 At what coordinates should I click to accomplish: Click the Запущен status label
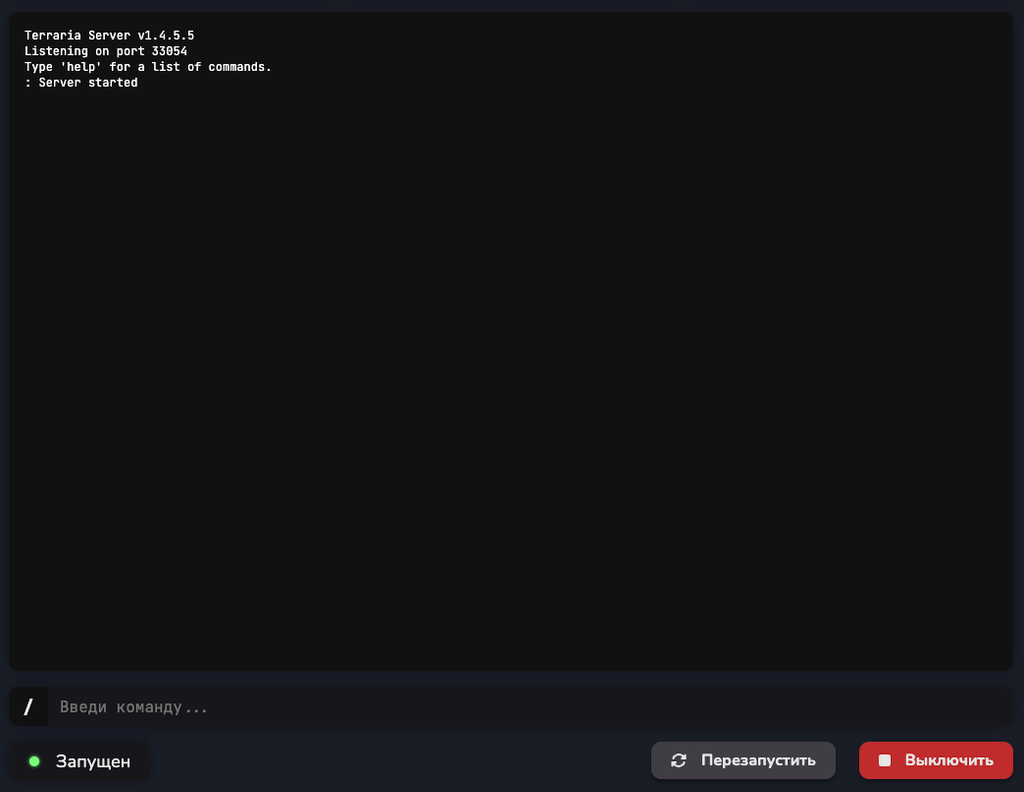[93, 761]
